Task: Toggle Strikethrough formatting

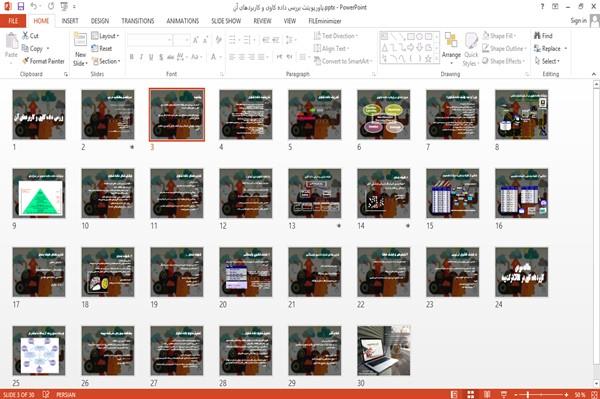Action: pos(170,57)
